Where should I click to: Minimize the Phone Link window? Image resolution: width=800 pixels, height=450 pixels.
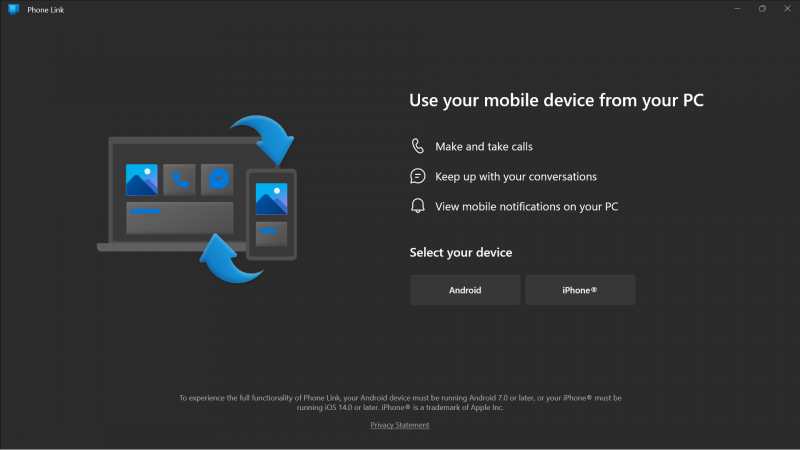737,9
